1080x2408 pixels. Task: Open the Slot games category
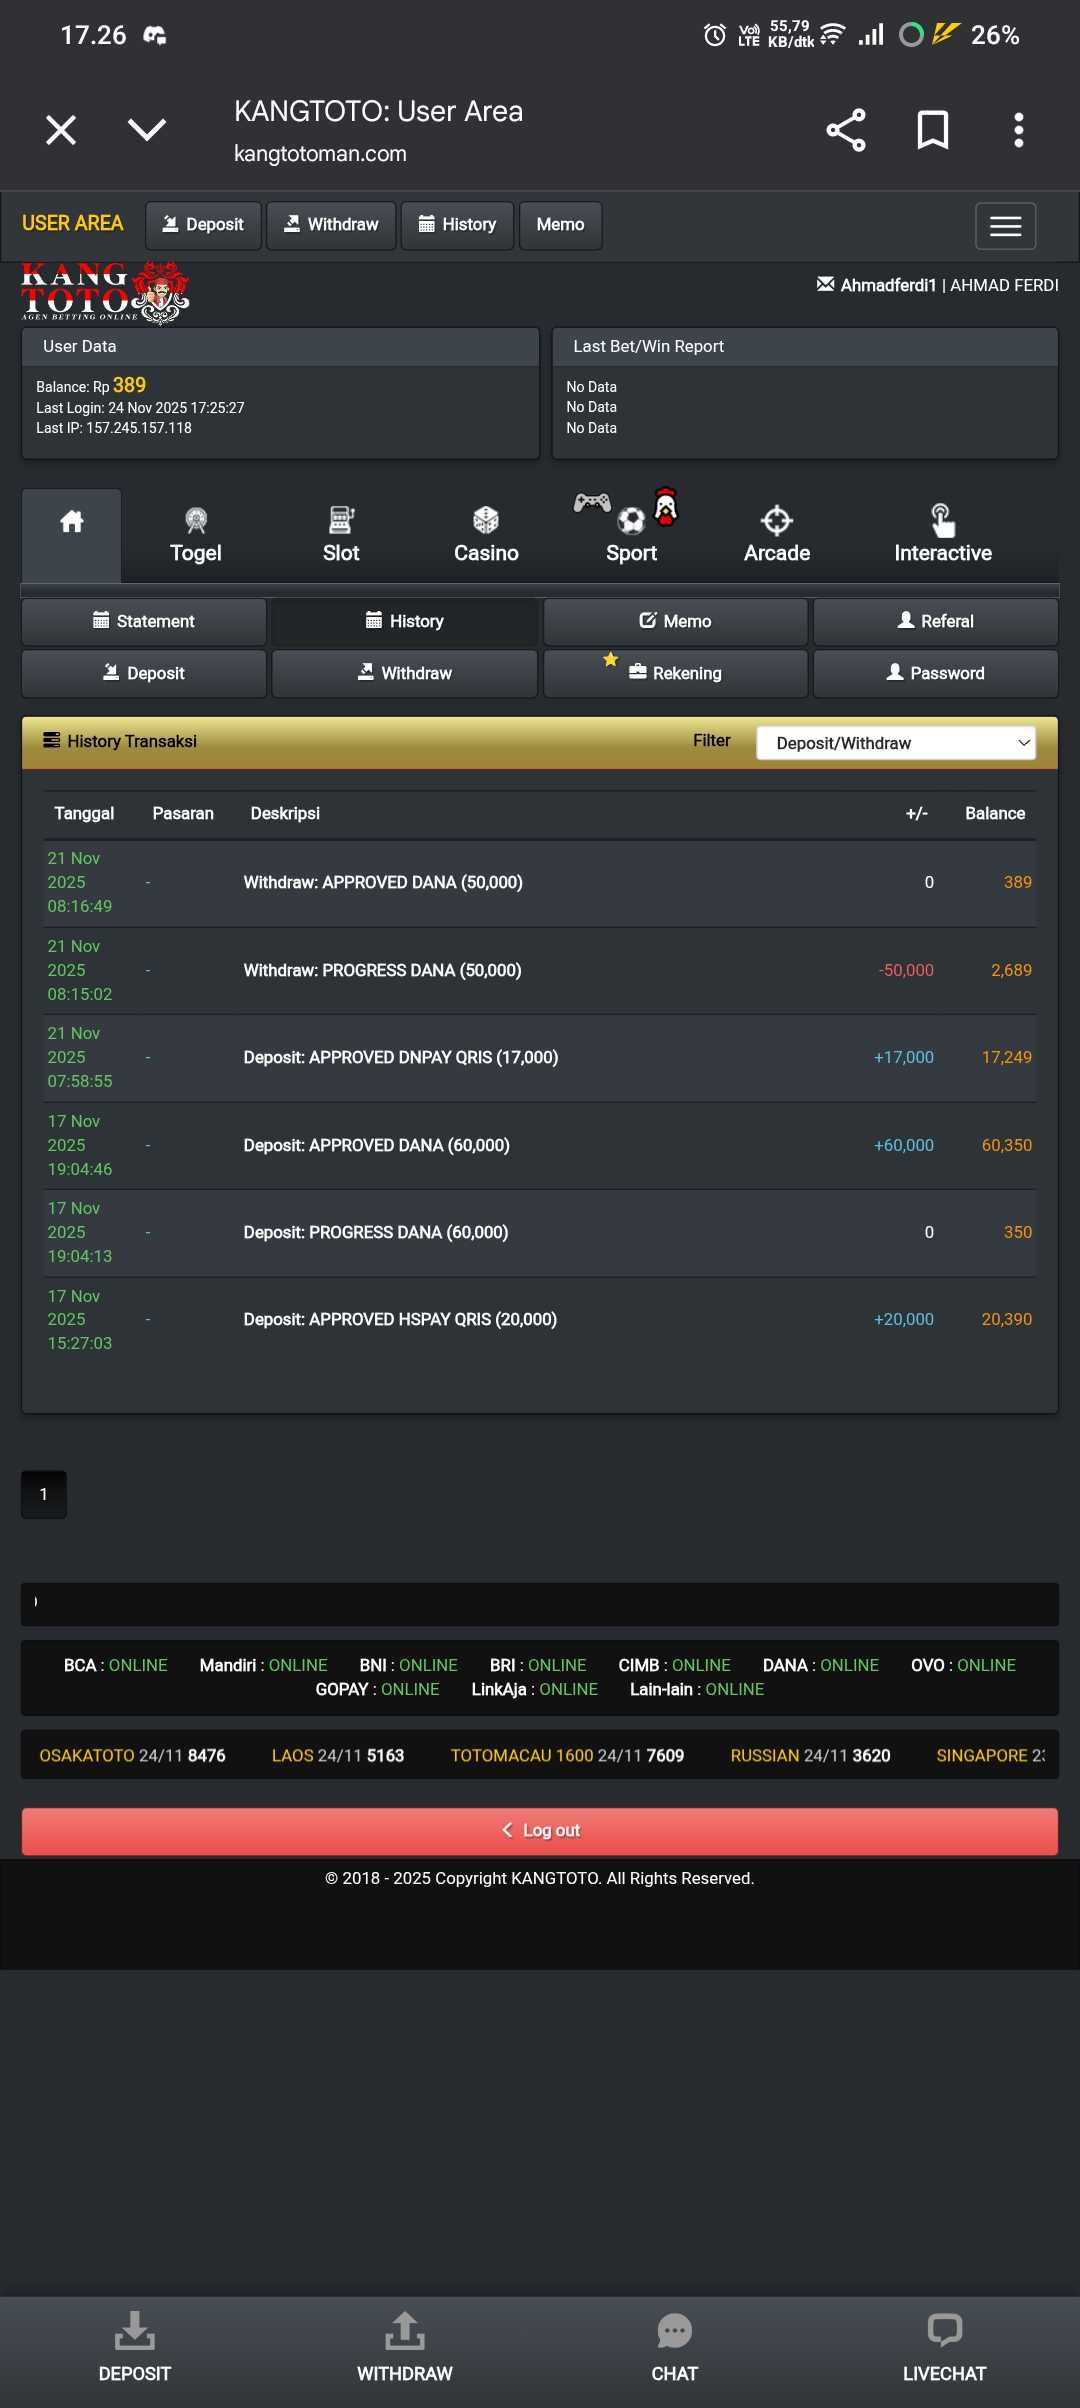tap(341, 536)
